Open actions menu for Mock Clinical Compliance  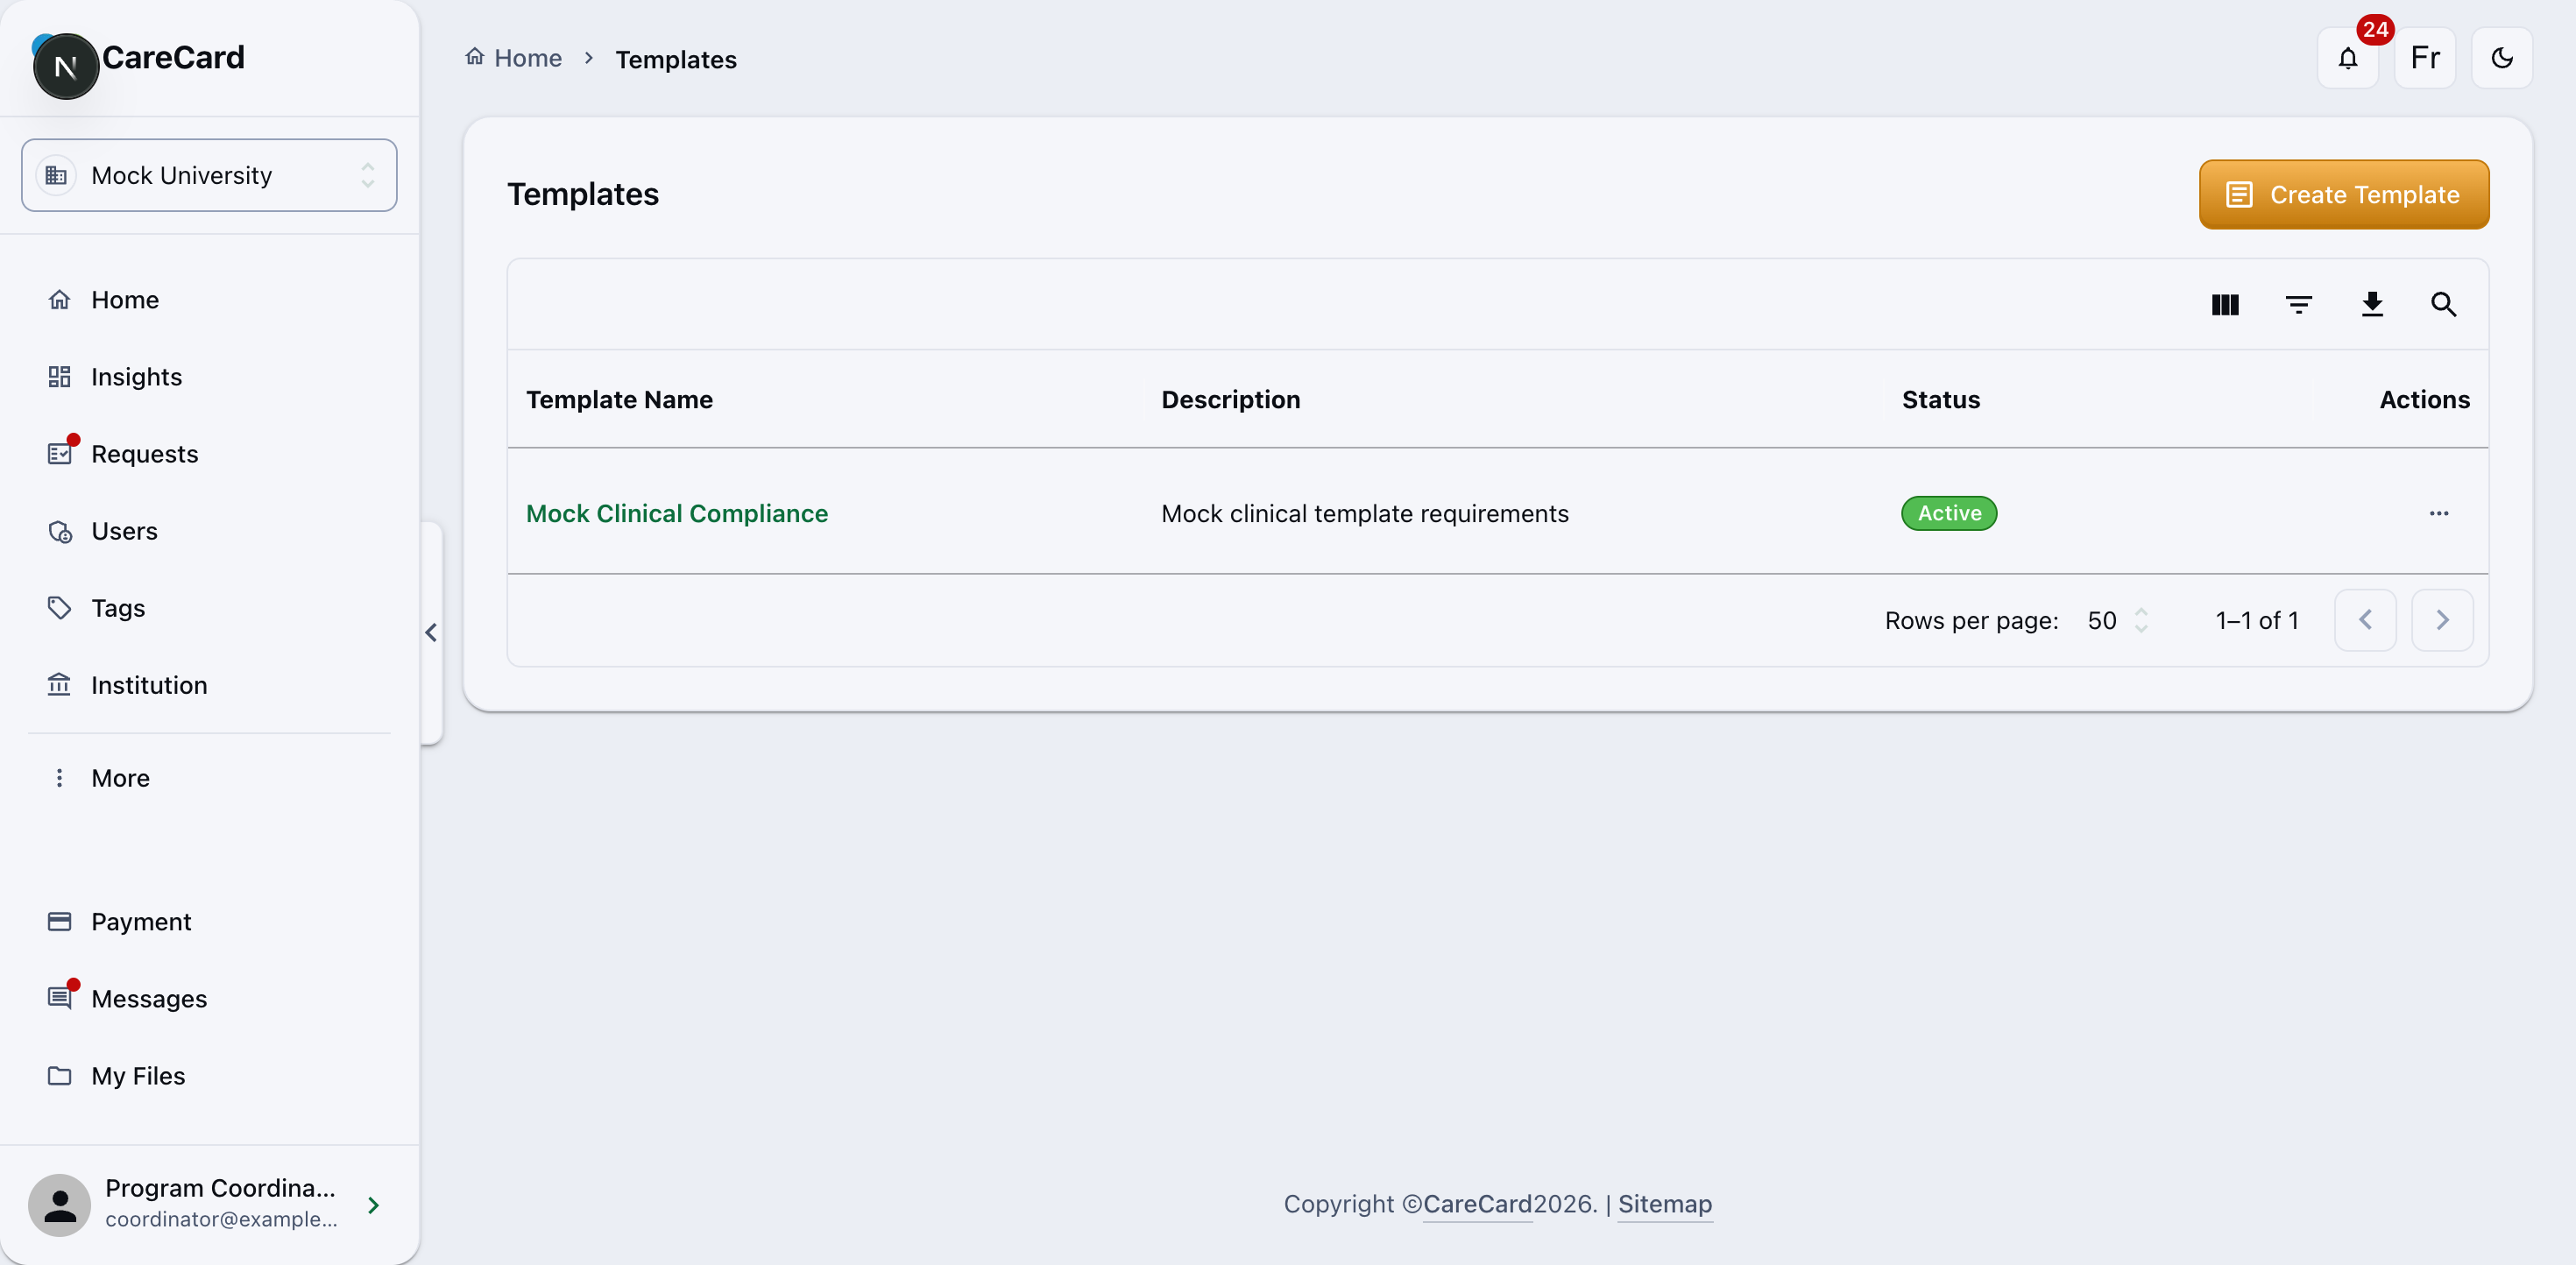click(2438, 513)
